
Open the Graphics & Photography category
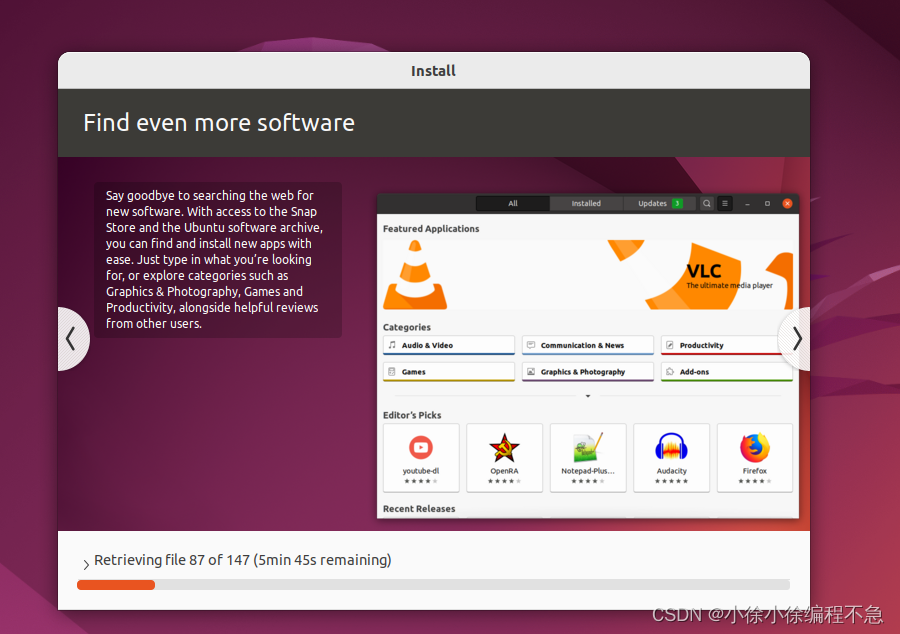[x=588, y=372]
